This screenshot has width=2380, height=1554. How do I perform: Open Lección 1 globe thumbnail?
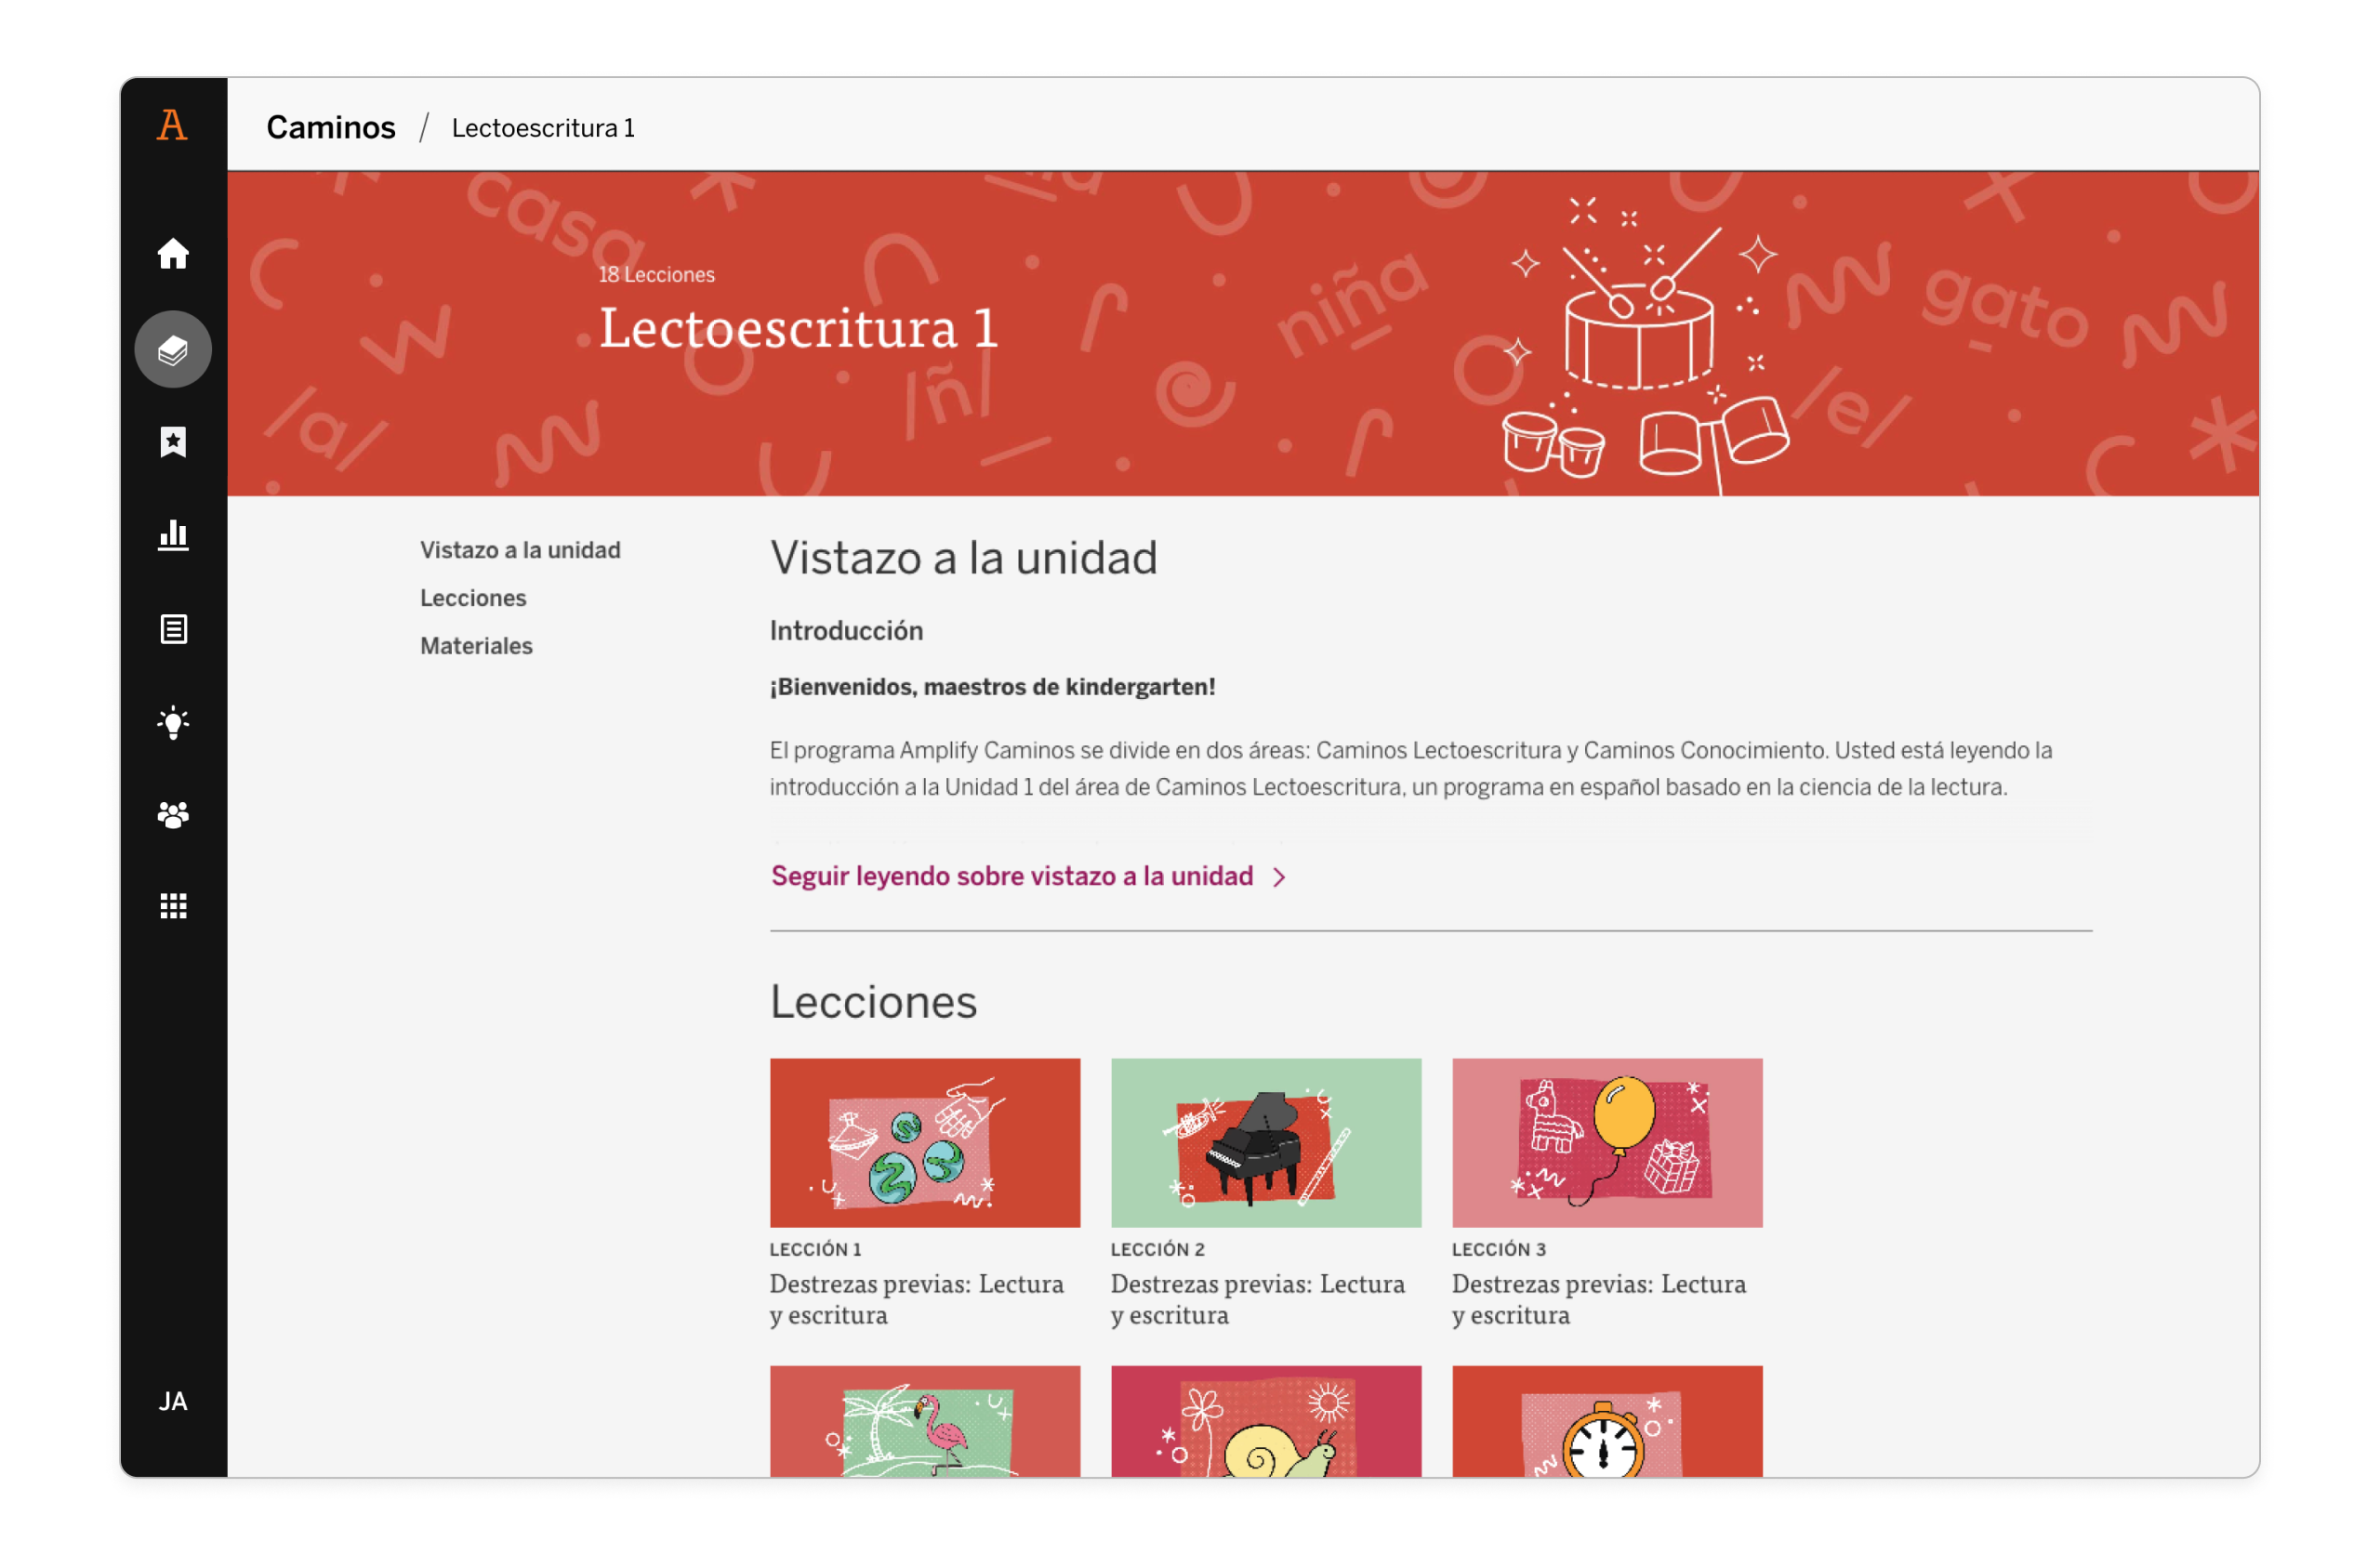coord(924,1142)
